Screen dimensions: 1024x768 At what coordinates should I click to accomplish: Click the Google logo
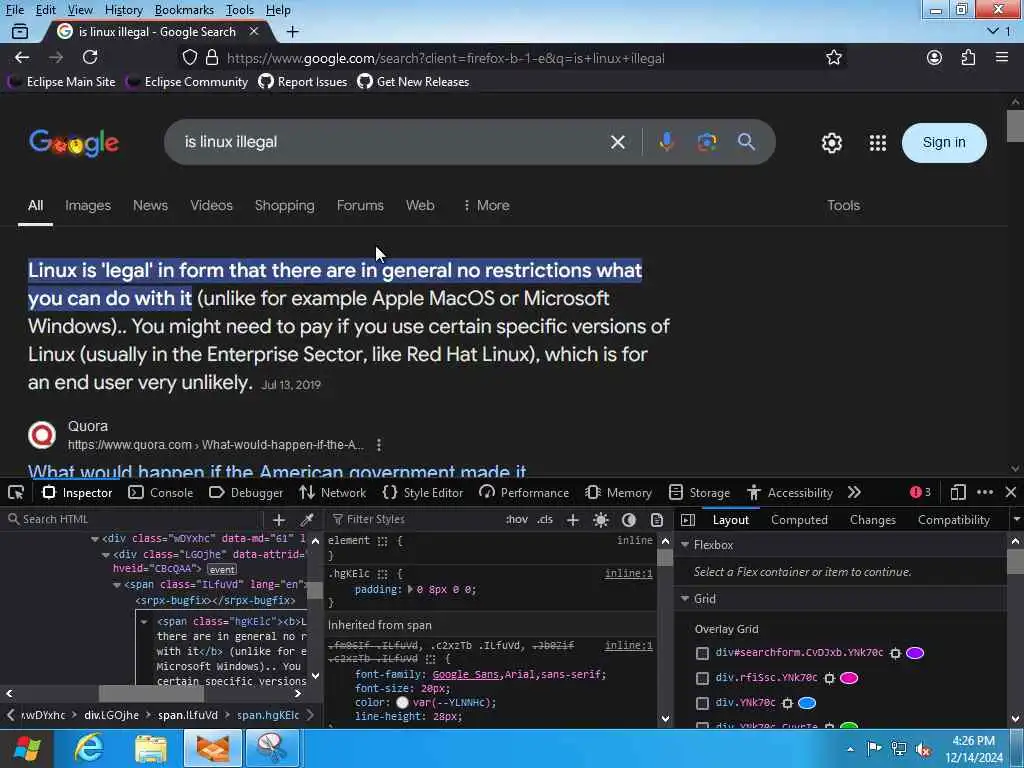coord(74,143)
